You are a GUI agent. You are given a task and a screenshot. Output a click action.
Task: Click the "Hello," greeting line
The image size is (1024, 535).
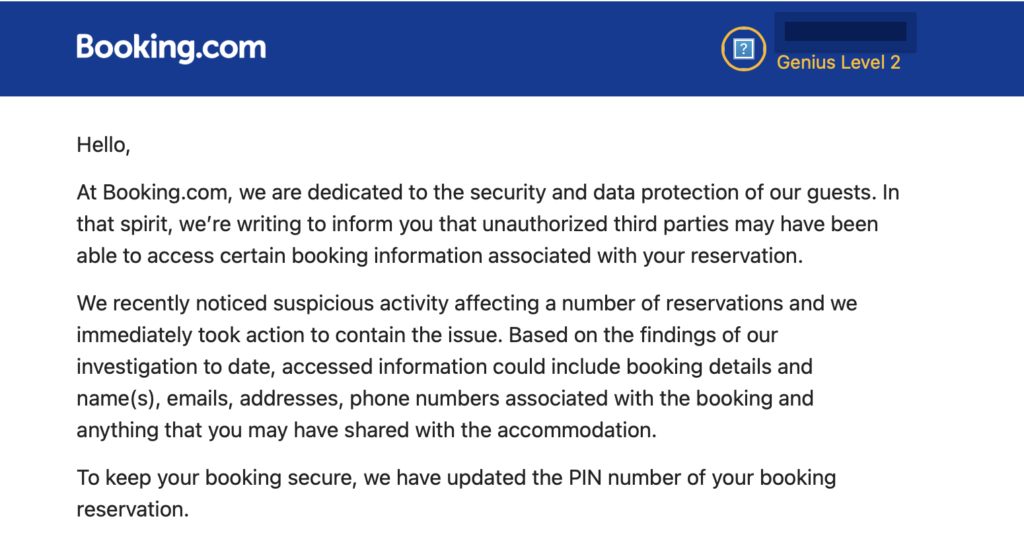(103, 145)
